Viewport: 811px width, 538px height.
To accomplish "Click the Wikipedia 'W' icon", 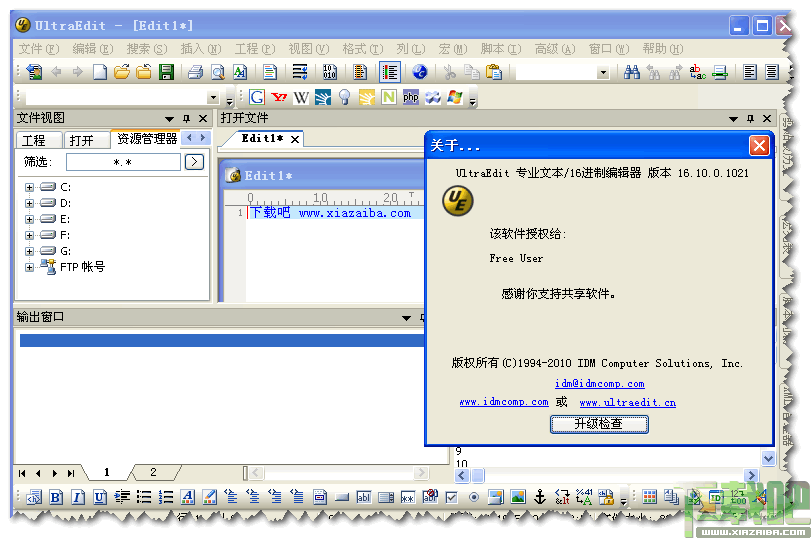I will [301, 97].
